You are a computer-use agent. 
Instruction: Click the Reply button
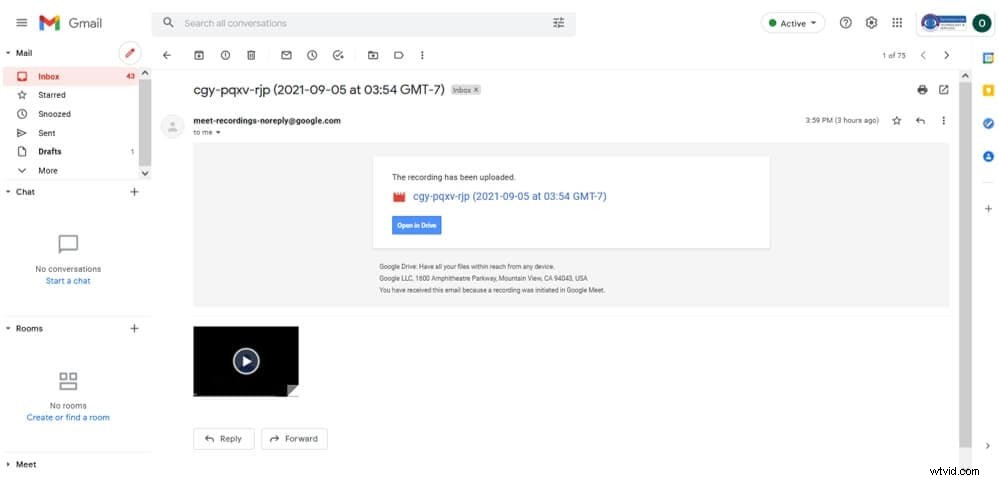224,439
